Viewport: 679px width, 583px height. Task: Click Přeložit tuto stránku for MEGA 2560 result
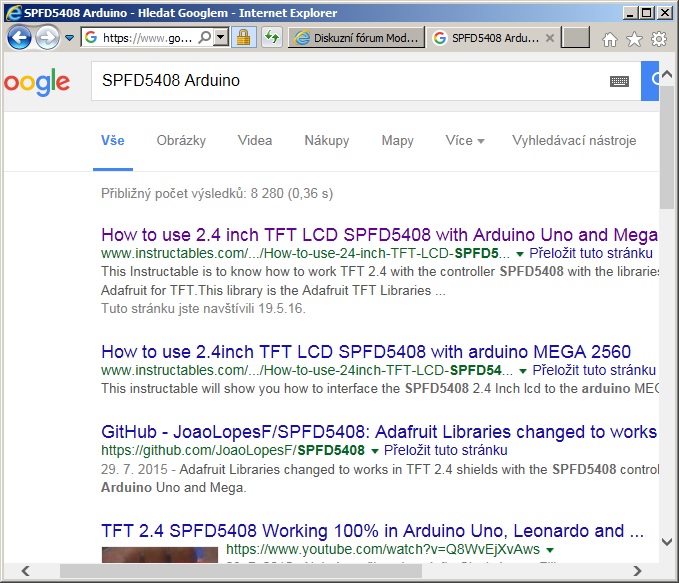[594, 370]
